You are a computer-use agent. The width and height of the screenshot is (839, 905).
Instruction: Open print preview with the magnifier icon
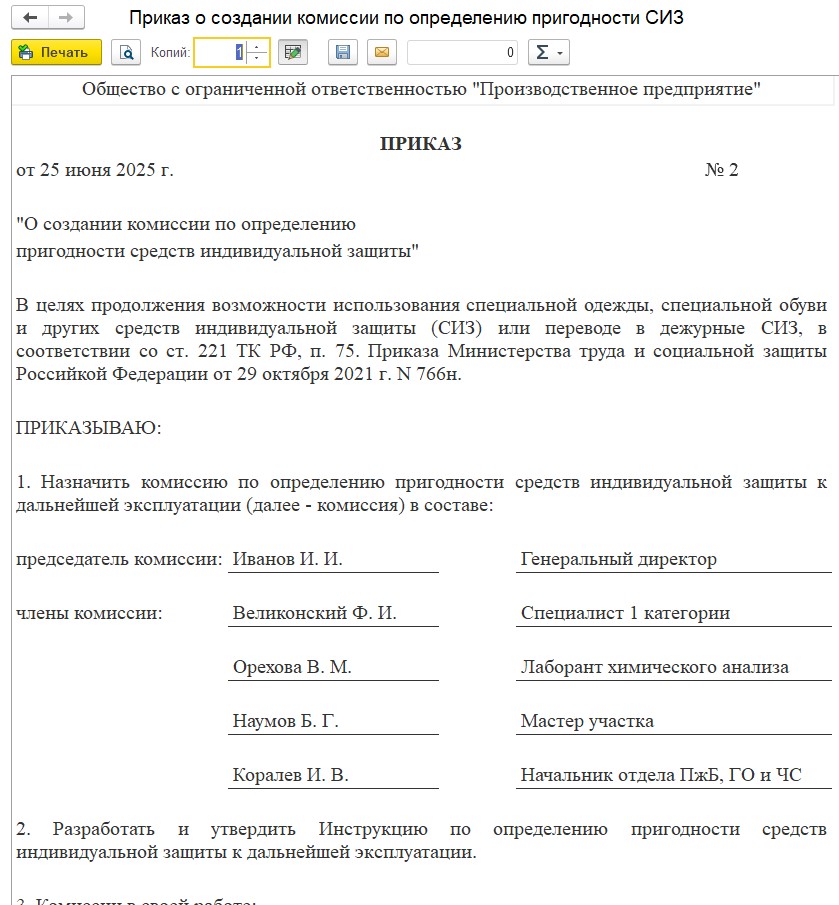(126, 53)
